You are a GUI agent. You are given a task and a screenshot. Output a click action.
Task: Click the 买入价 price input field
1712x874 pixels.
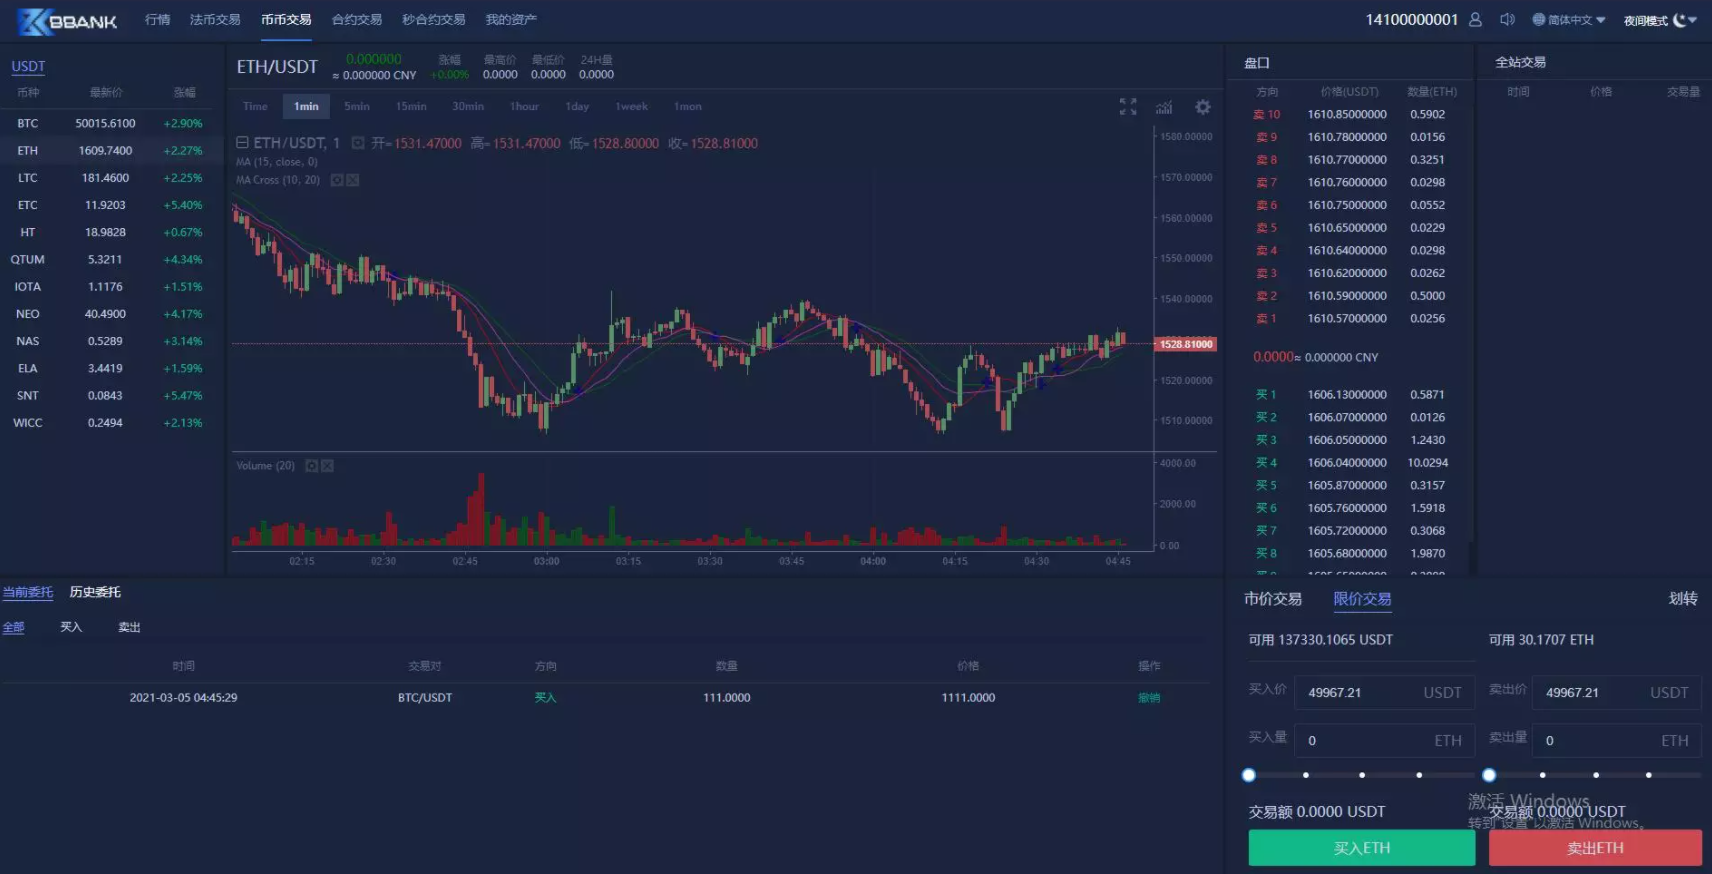(1362, 693)
